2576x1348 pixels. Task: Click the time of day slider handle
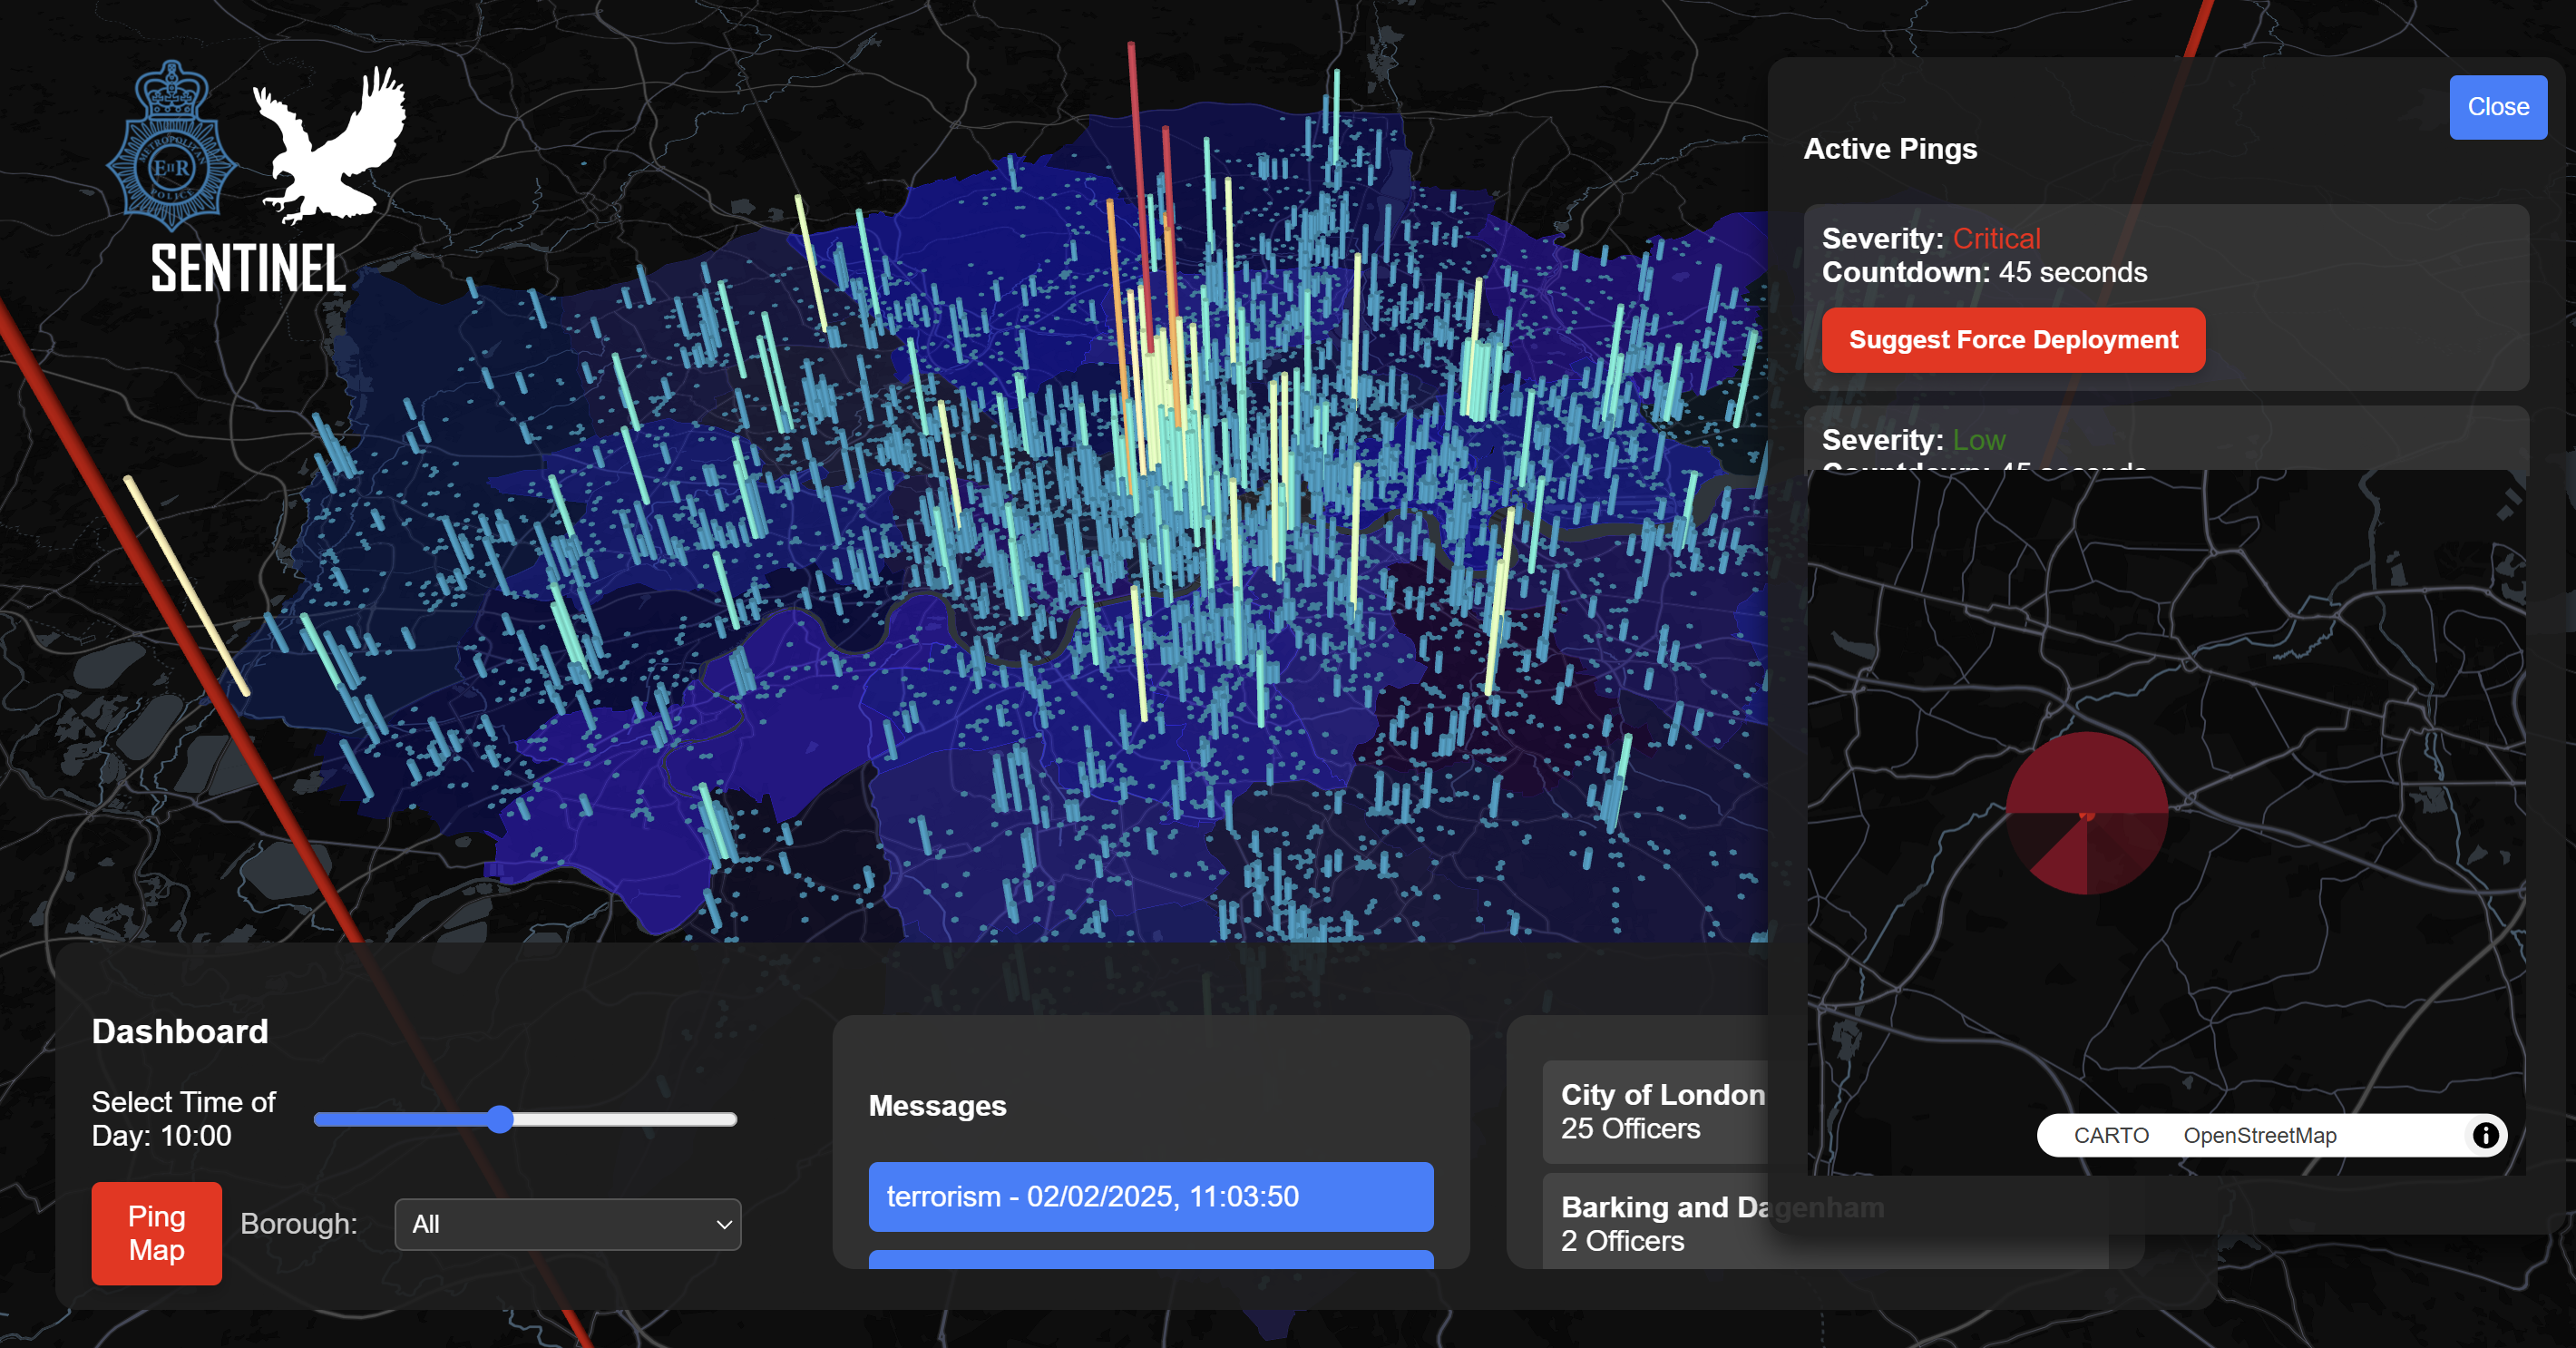(501, 1119)
